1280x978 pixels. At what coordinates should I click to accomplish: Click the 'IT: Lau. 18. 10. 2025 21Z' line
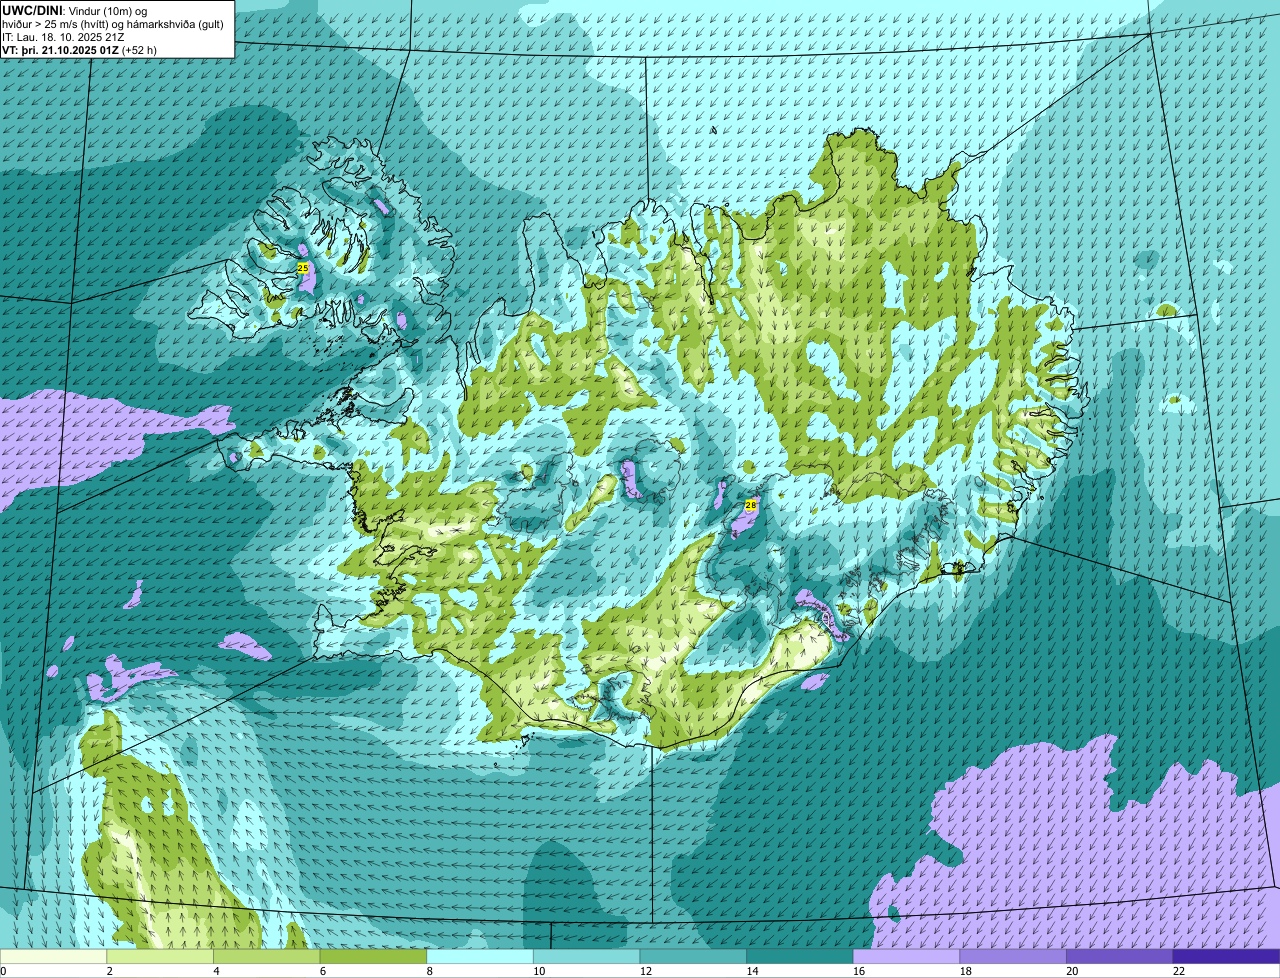[x=63, y=36]
